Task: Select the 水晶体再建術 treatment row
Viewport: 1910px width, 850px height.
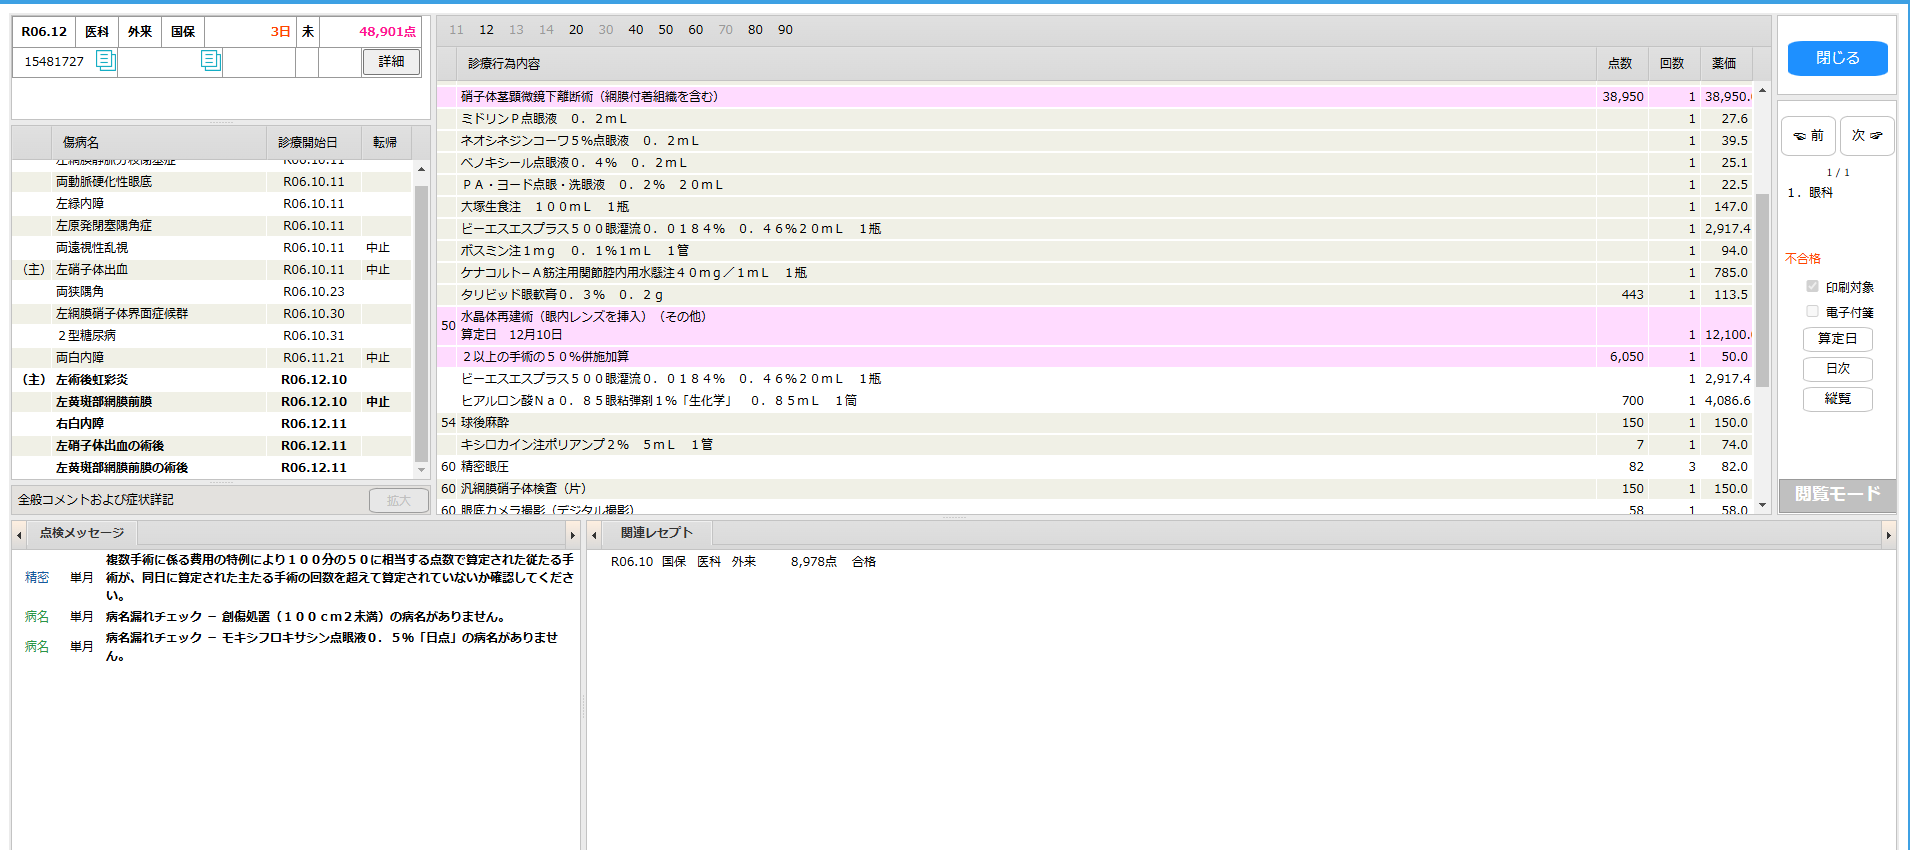Action: (1095, 326)
